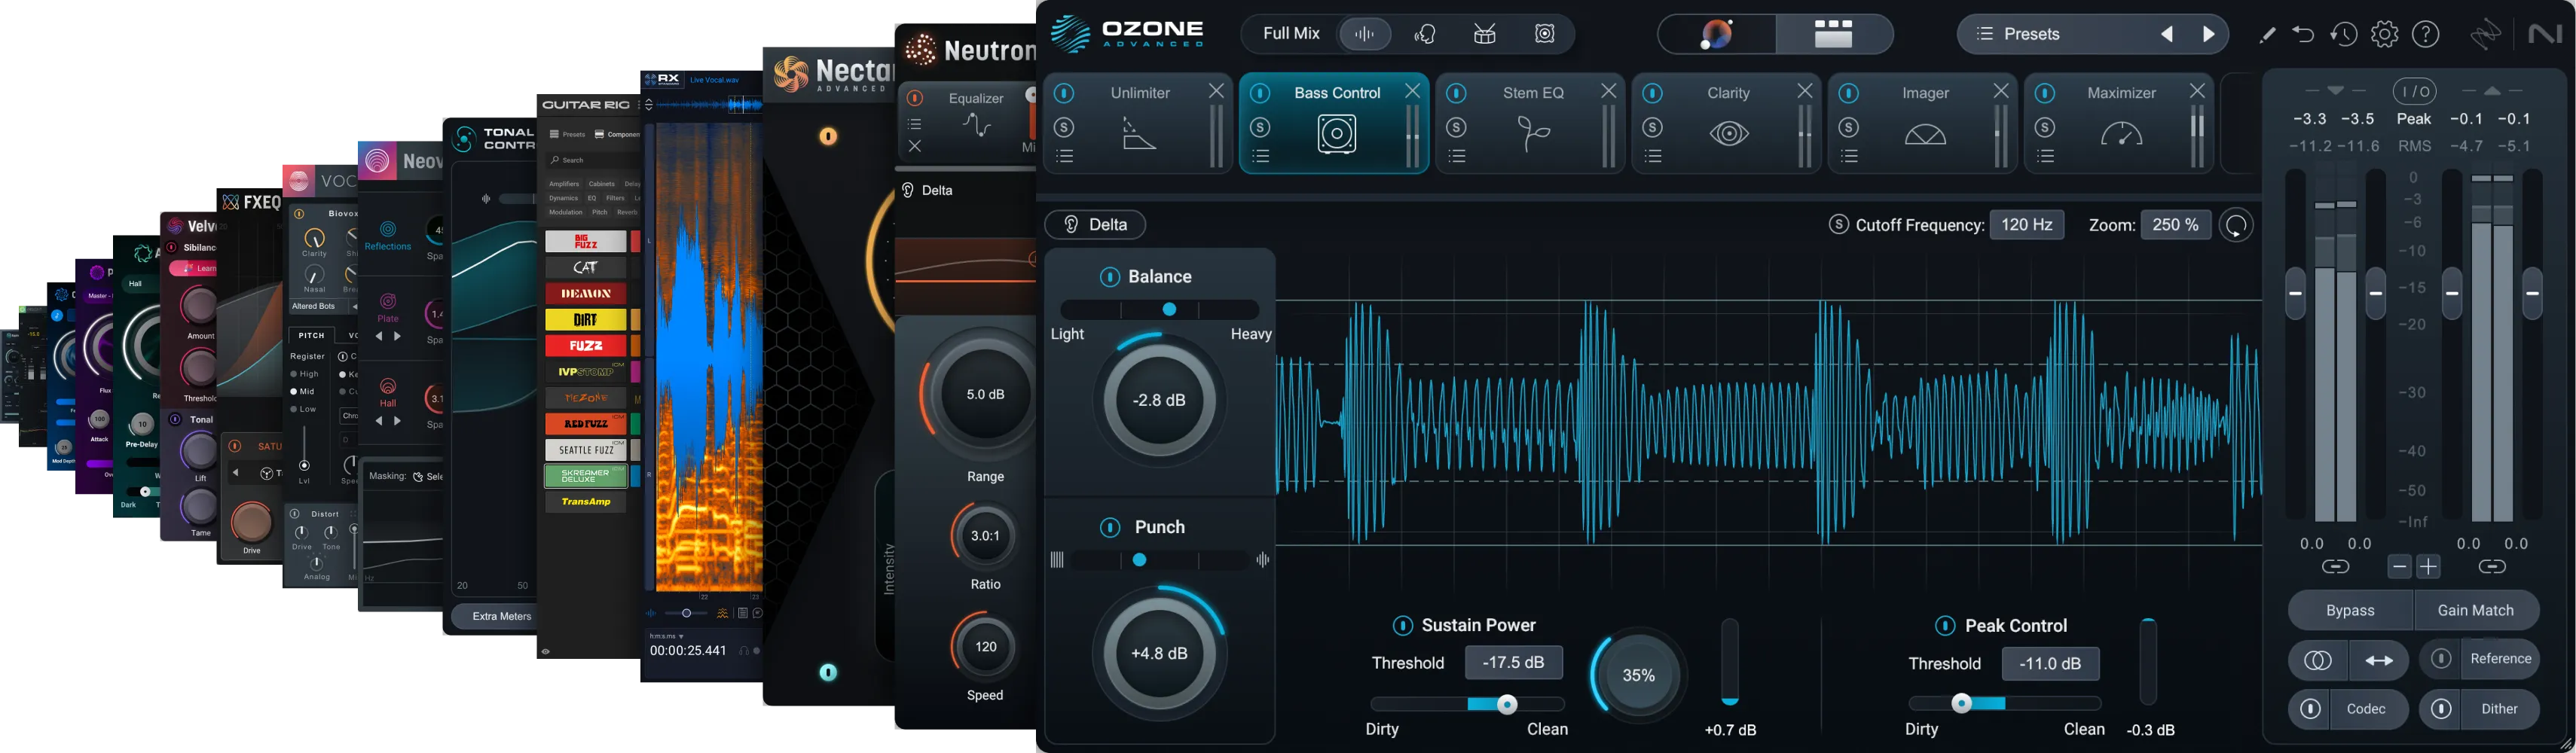The width and height of the screenshot is (2576, 753).
Task: Select the vocal focus icon
Action: pos(1425,33)
